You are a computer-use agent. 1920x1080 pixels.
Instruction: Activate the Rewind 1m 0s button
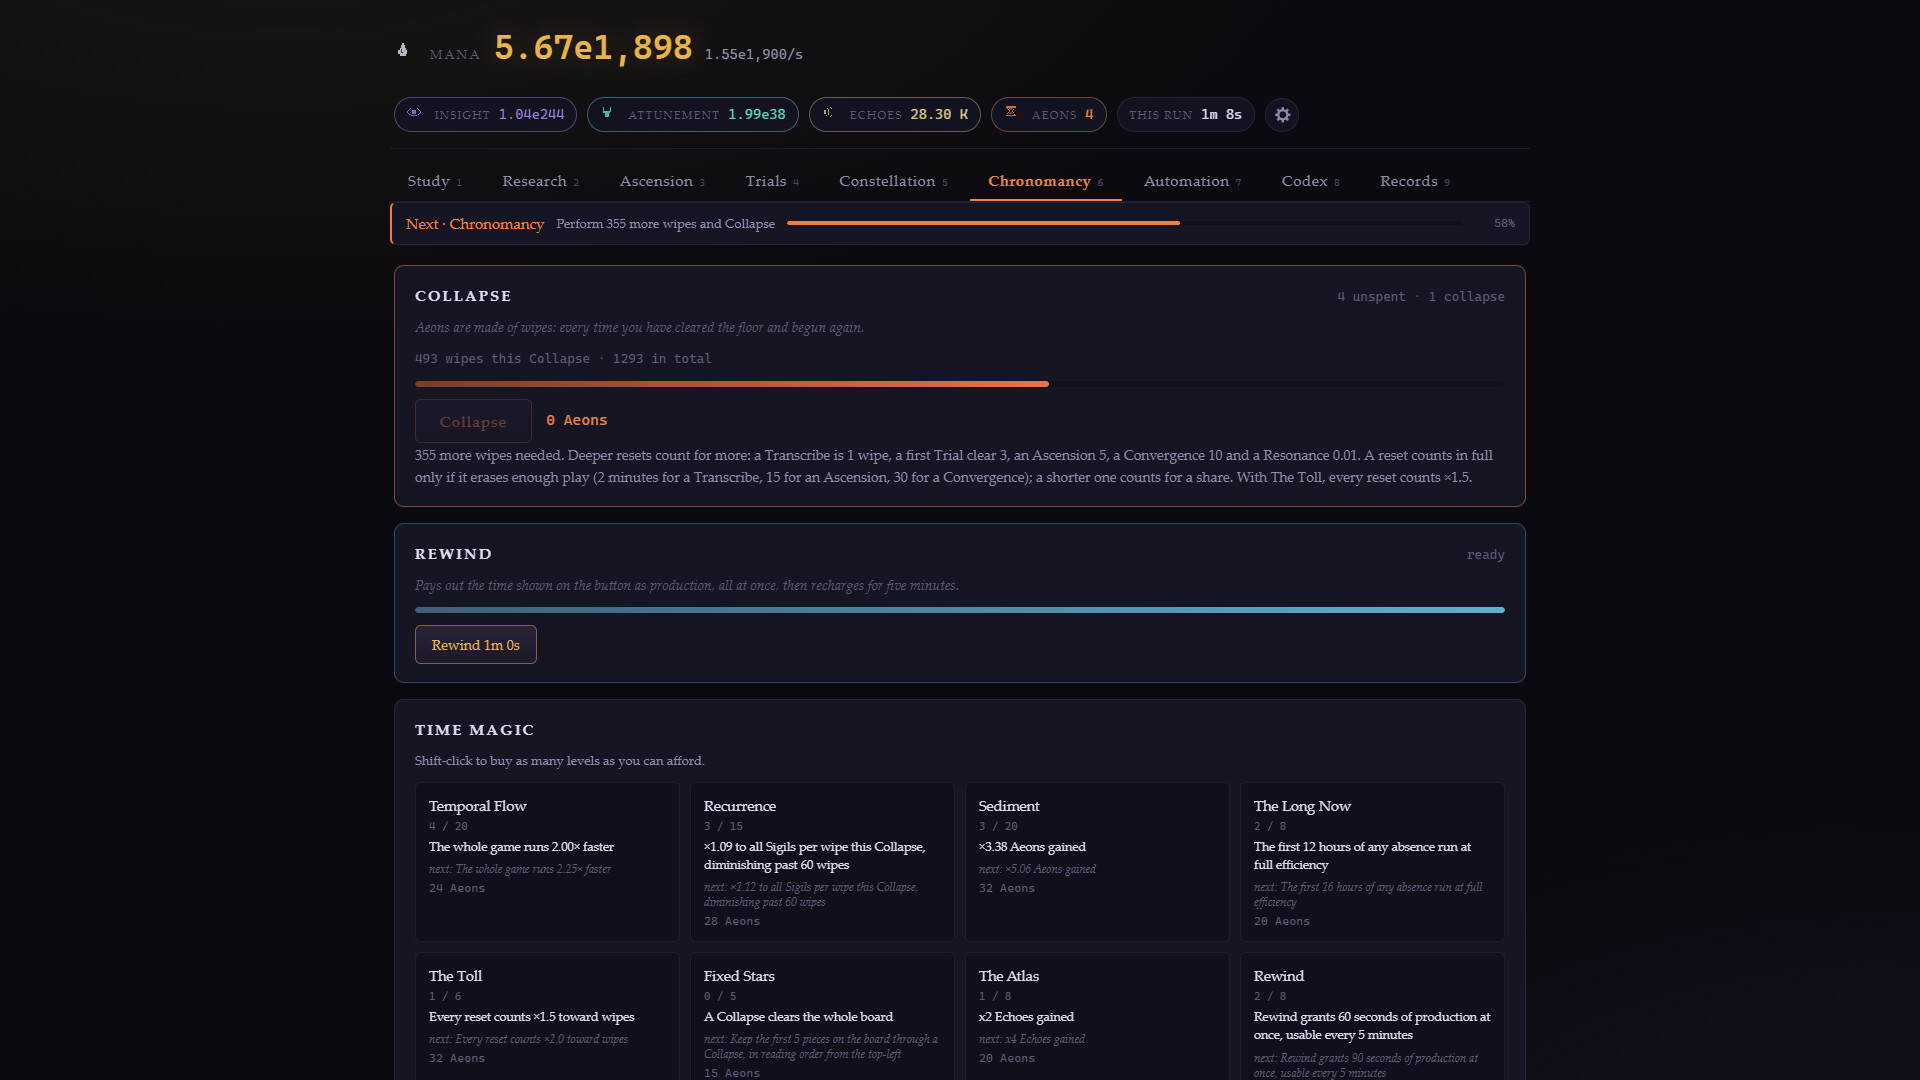pyautogui.click(x=476, y=645)
